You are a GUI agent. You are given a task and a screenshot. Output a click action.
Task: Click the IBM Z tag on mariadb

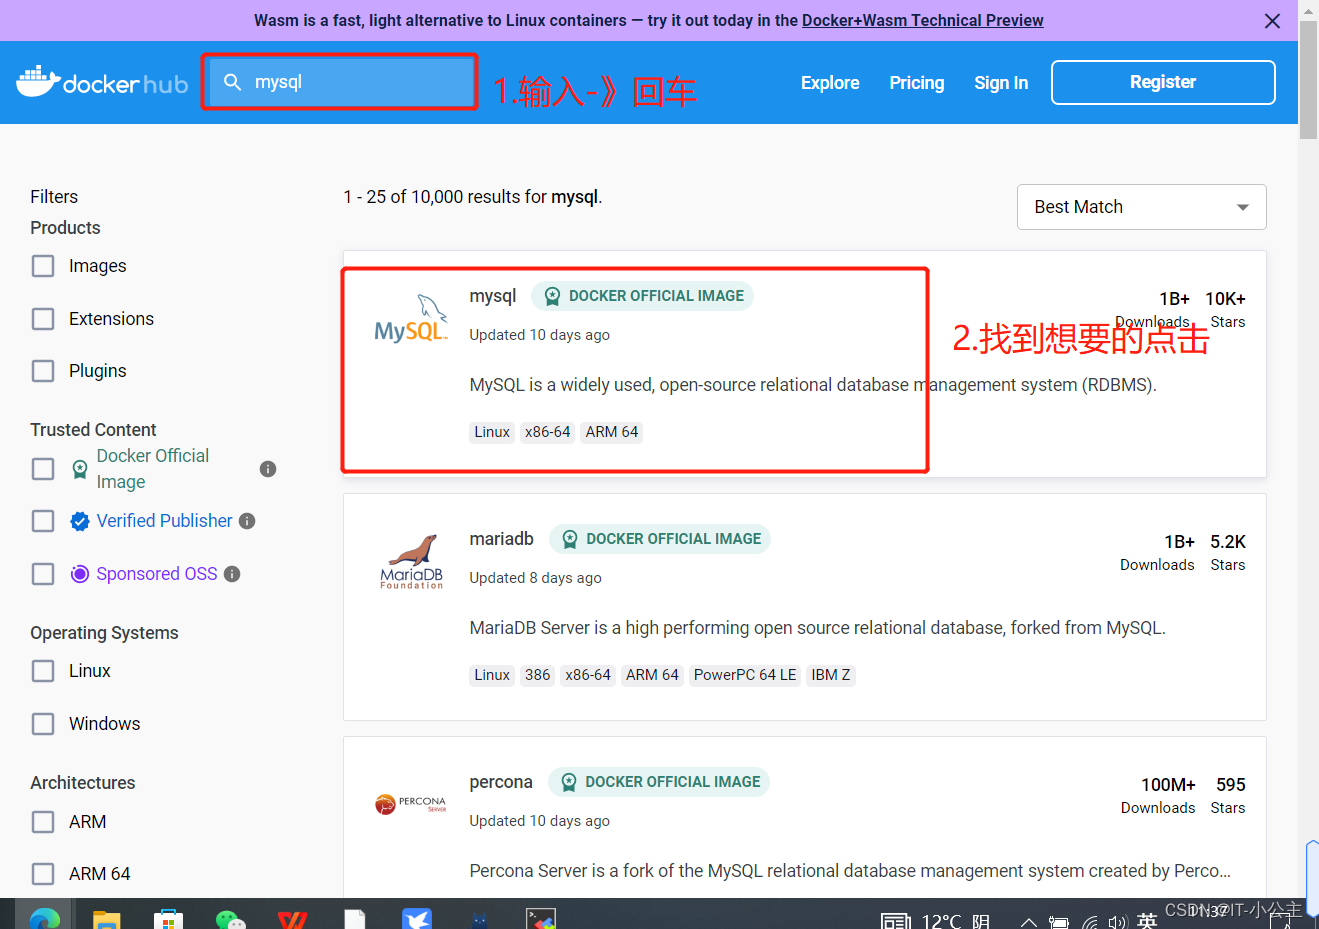[831, 675]
